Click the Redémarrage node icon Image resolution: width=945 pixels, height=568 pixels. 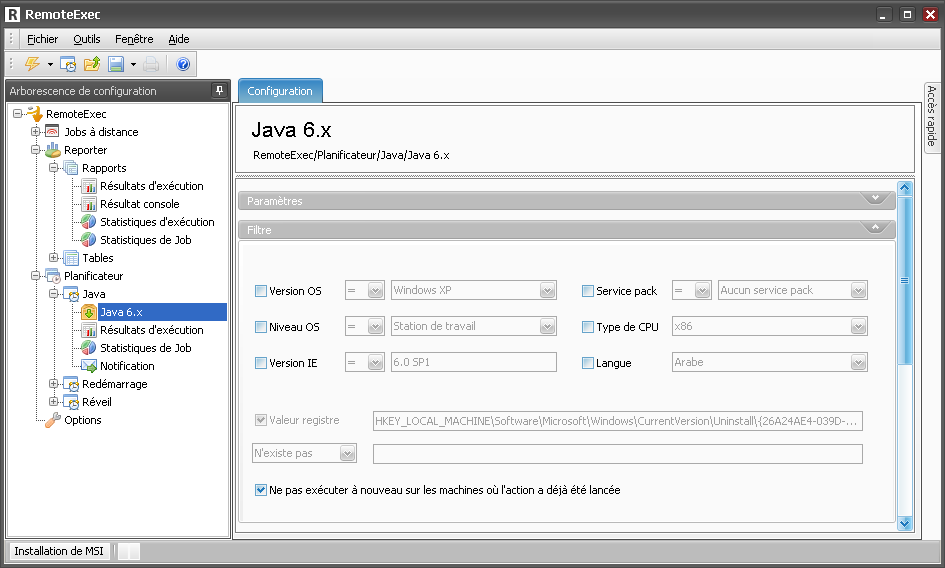[71, 384]
